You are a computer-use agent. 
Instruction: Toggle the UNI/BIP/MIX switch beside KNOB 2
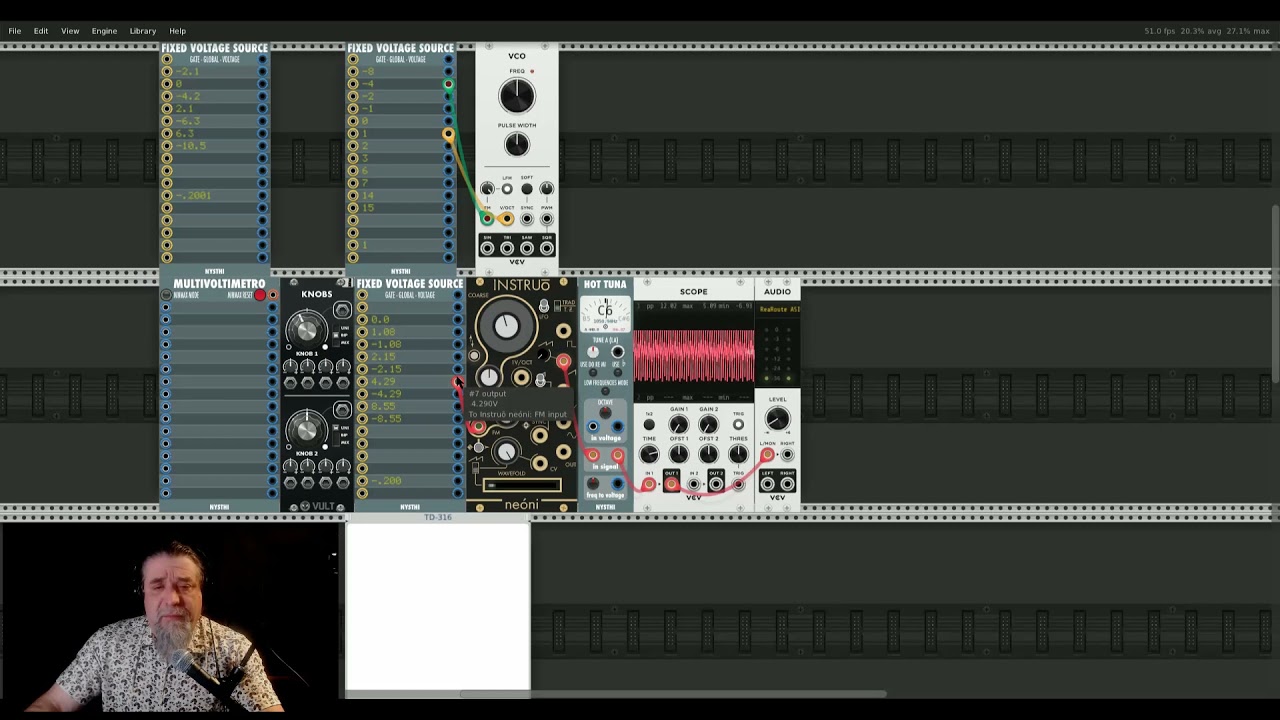coord(336,435)
